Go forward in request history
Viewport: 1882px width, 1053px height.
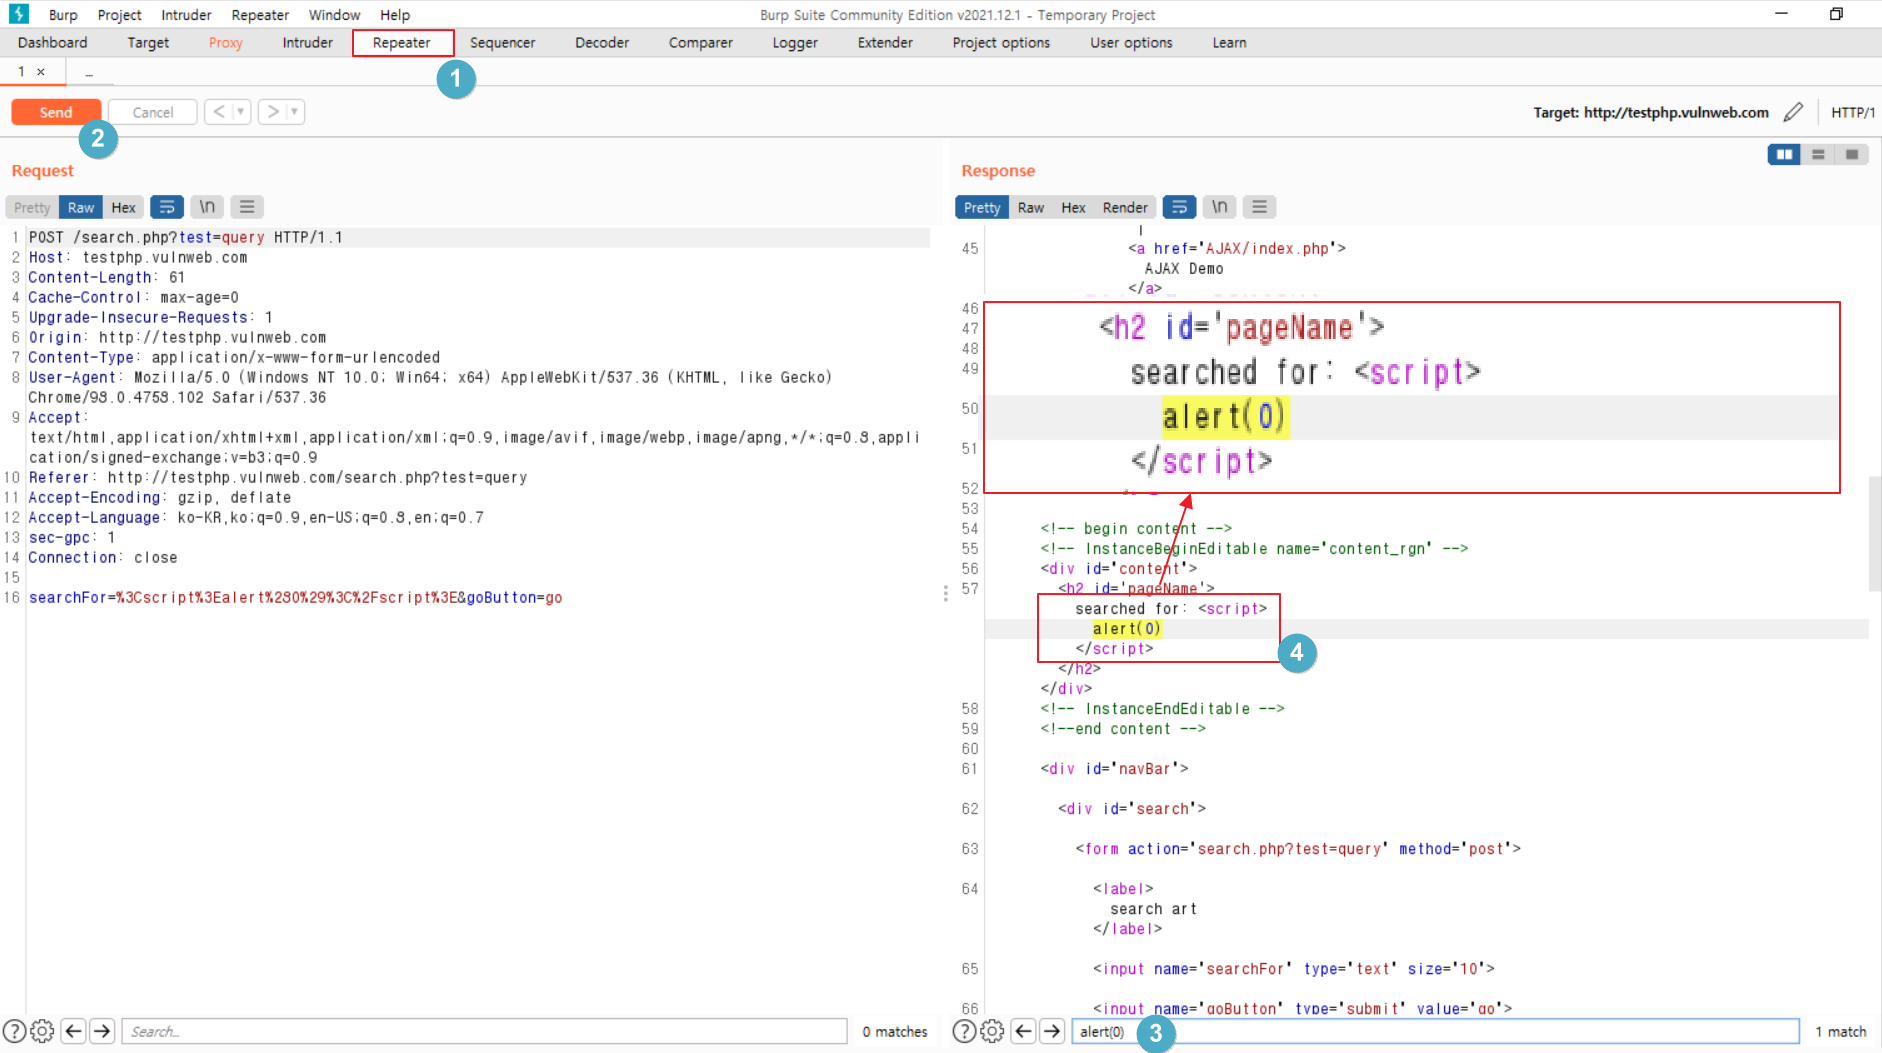click(273, 112)
